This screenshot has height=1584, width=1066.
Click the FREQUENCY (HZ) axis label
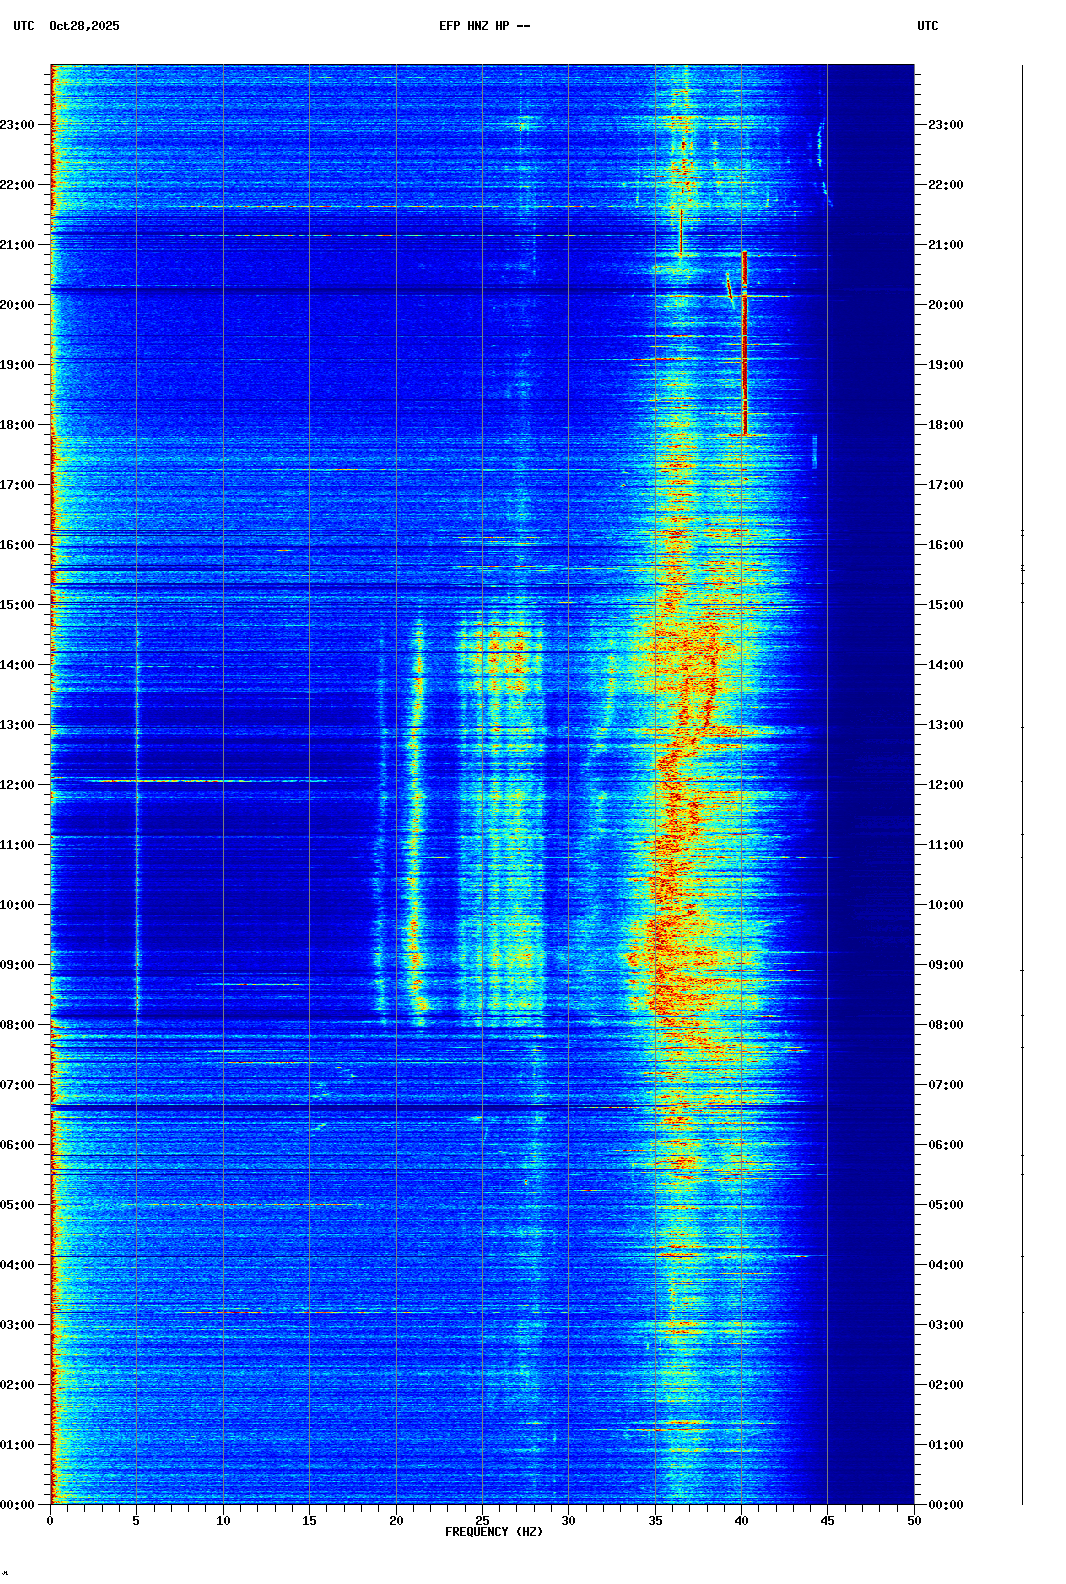tap(493, 1532)
